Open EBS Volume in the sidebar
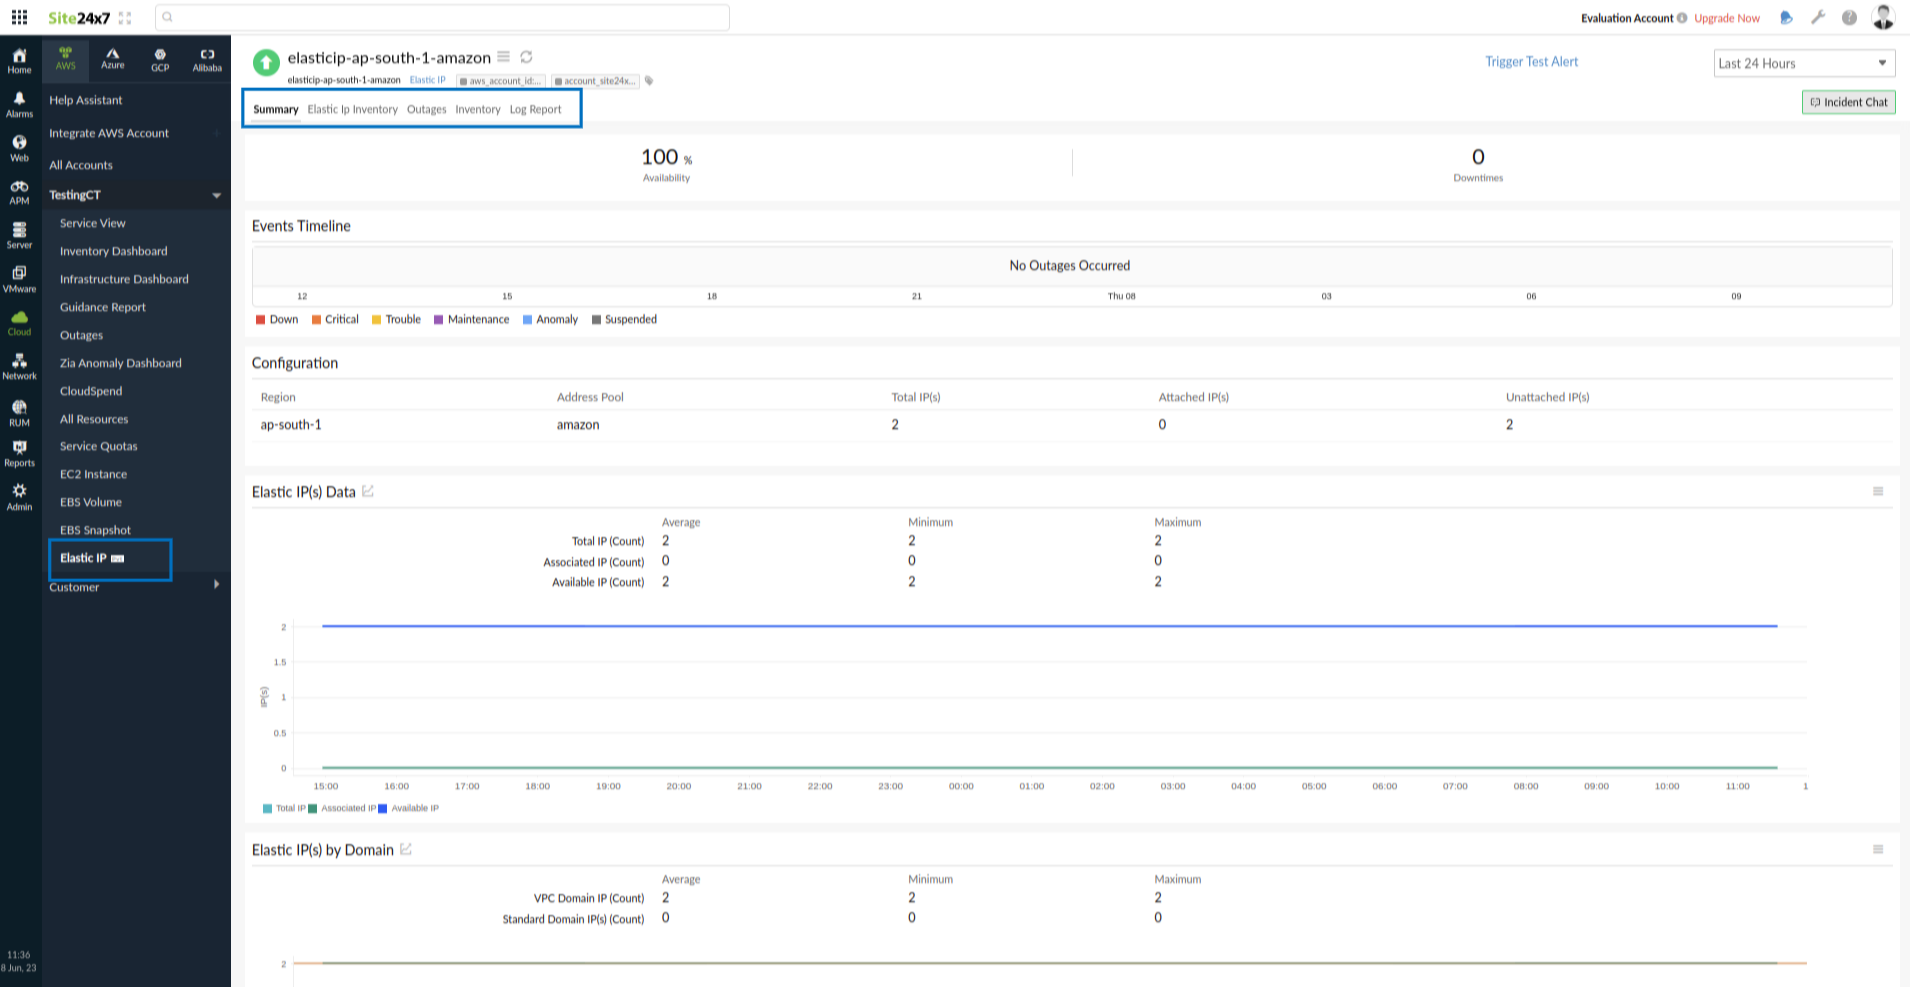The width and height of the screenshot is (1910, 987). [91, 502]
